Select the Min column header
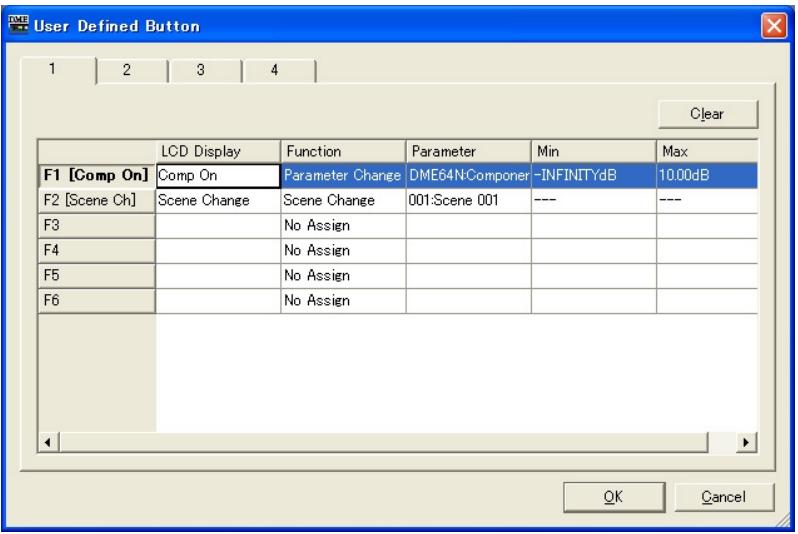This screenshot has height=534, width=798. pyautogui.click(x=594, y=151)
